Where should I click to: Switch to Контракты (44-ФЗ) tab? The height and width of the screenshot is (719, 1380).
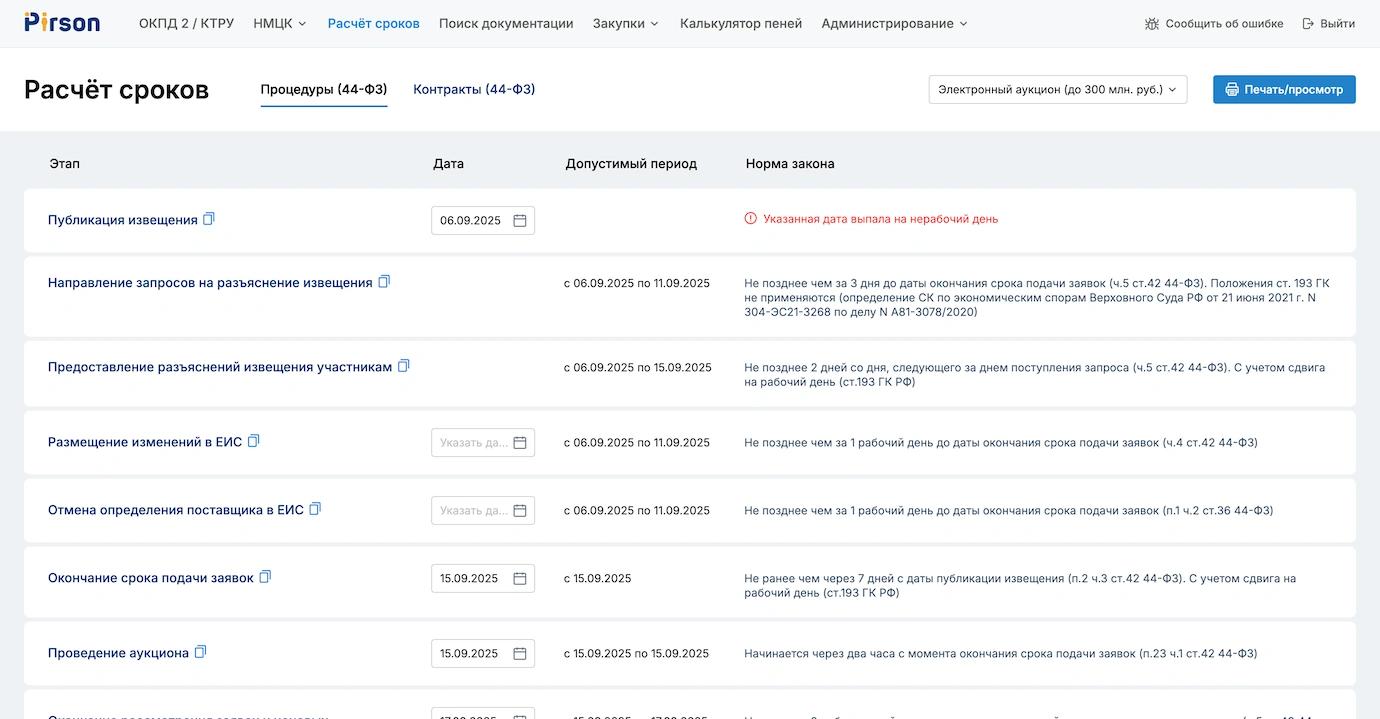click(474, 90)
